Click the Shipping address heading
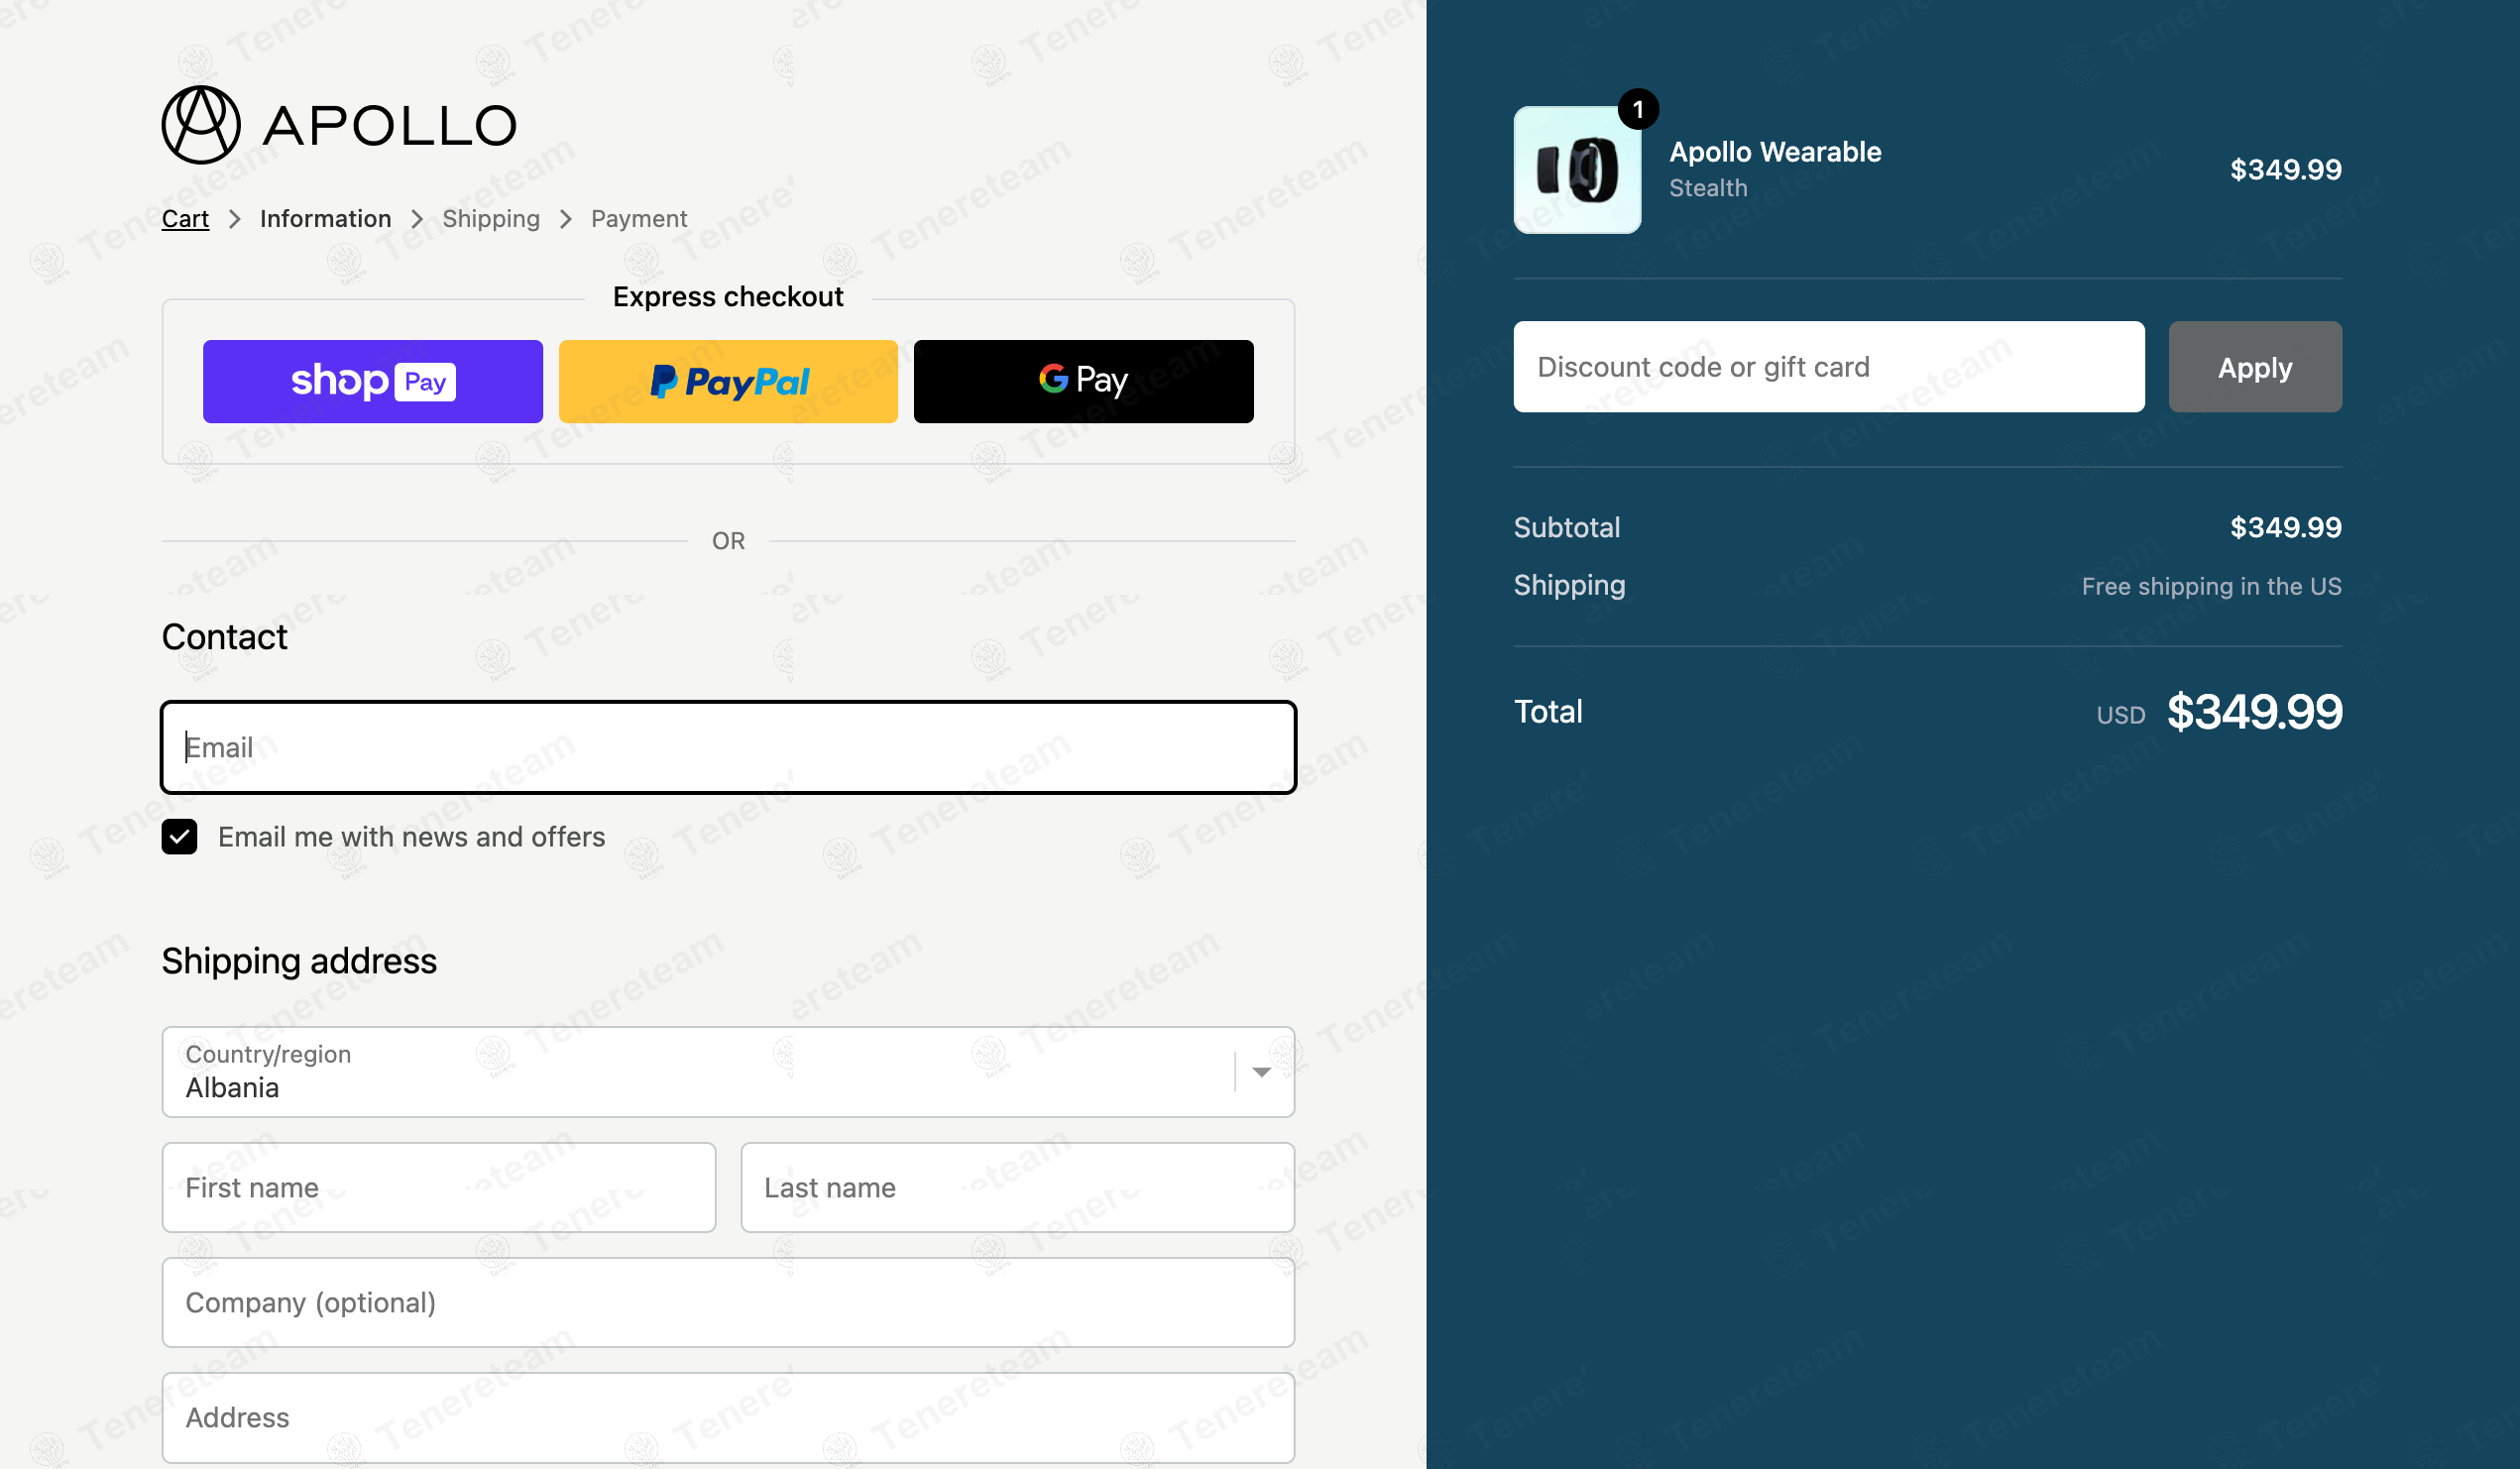Viewport: 2520px width, 1469px height. (x=299, y=961)
